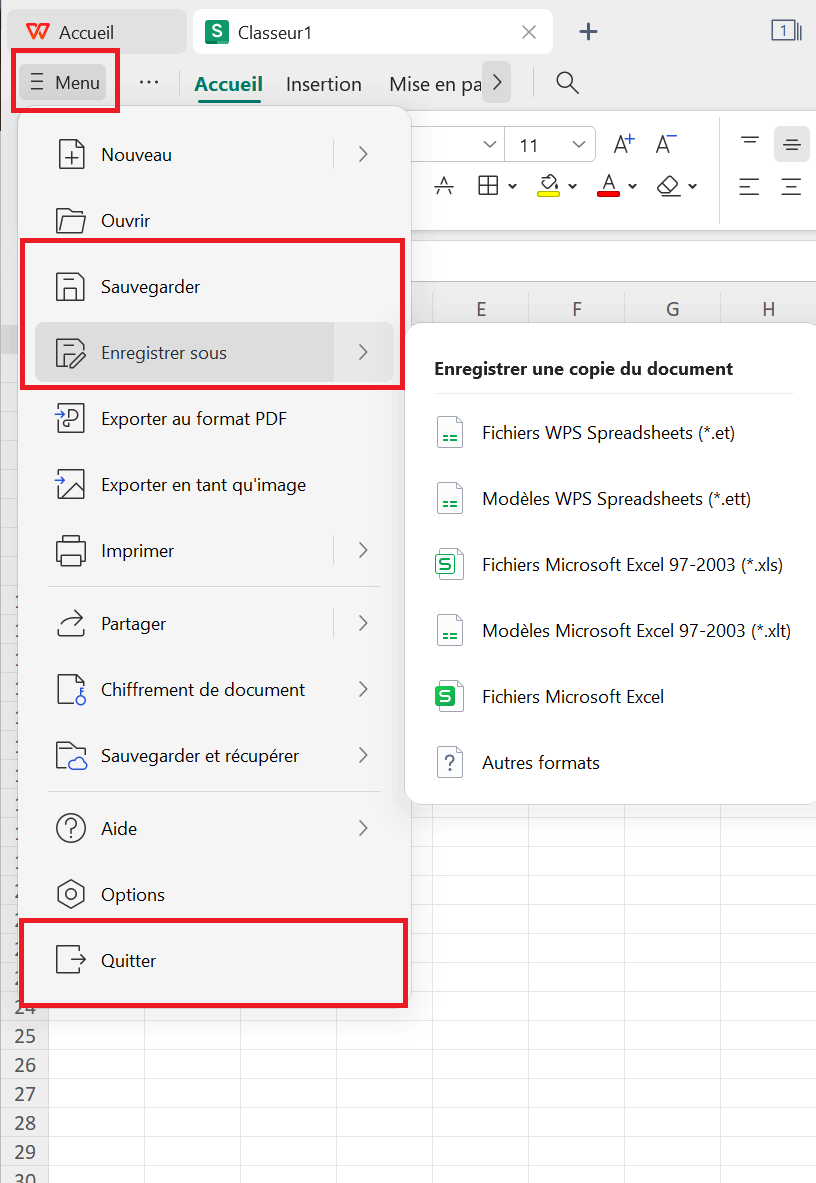Select column G header
816x1183 pixels.
tap(673, 309)
